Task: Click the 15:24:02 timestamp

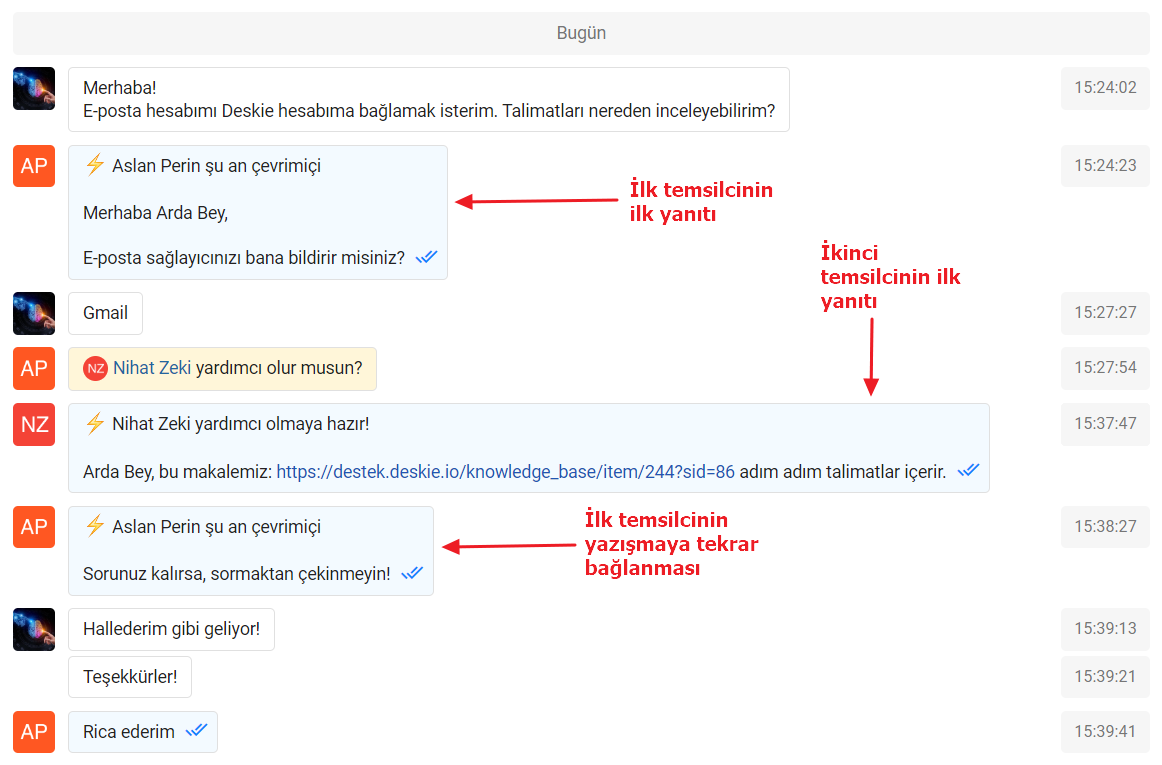Action: coord(1105,88)
